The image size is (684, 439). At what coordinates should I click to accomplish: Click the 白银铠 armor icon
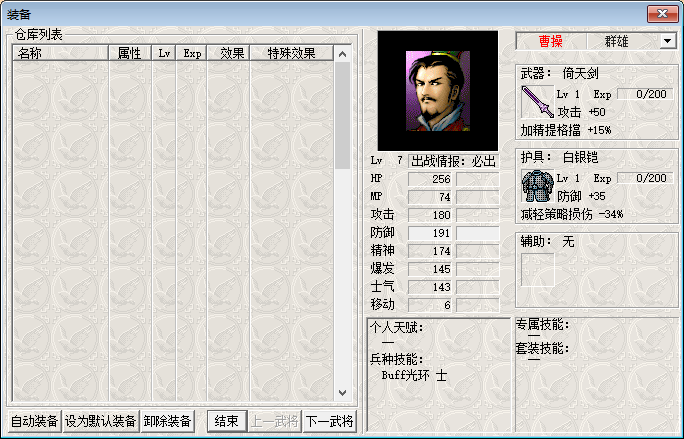coord(537,186)
